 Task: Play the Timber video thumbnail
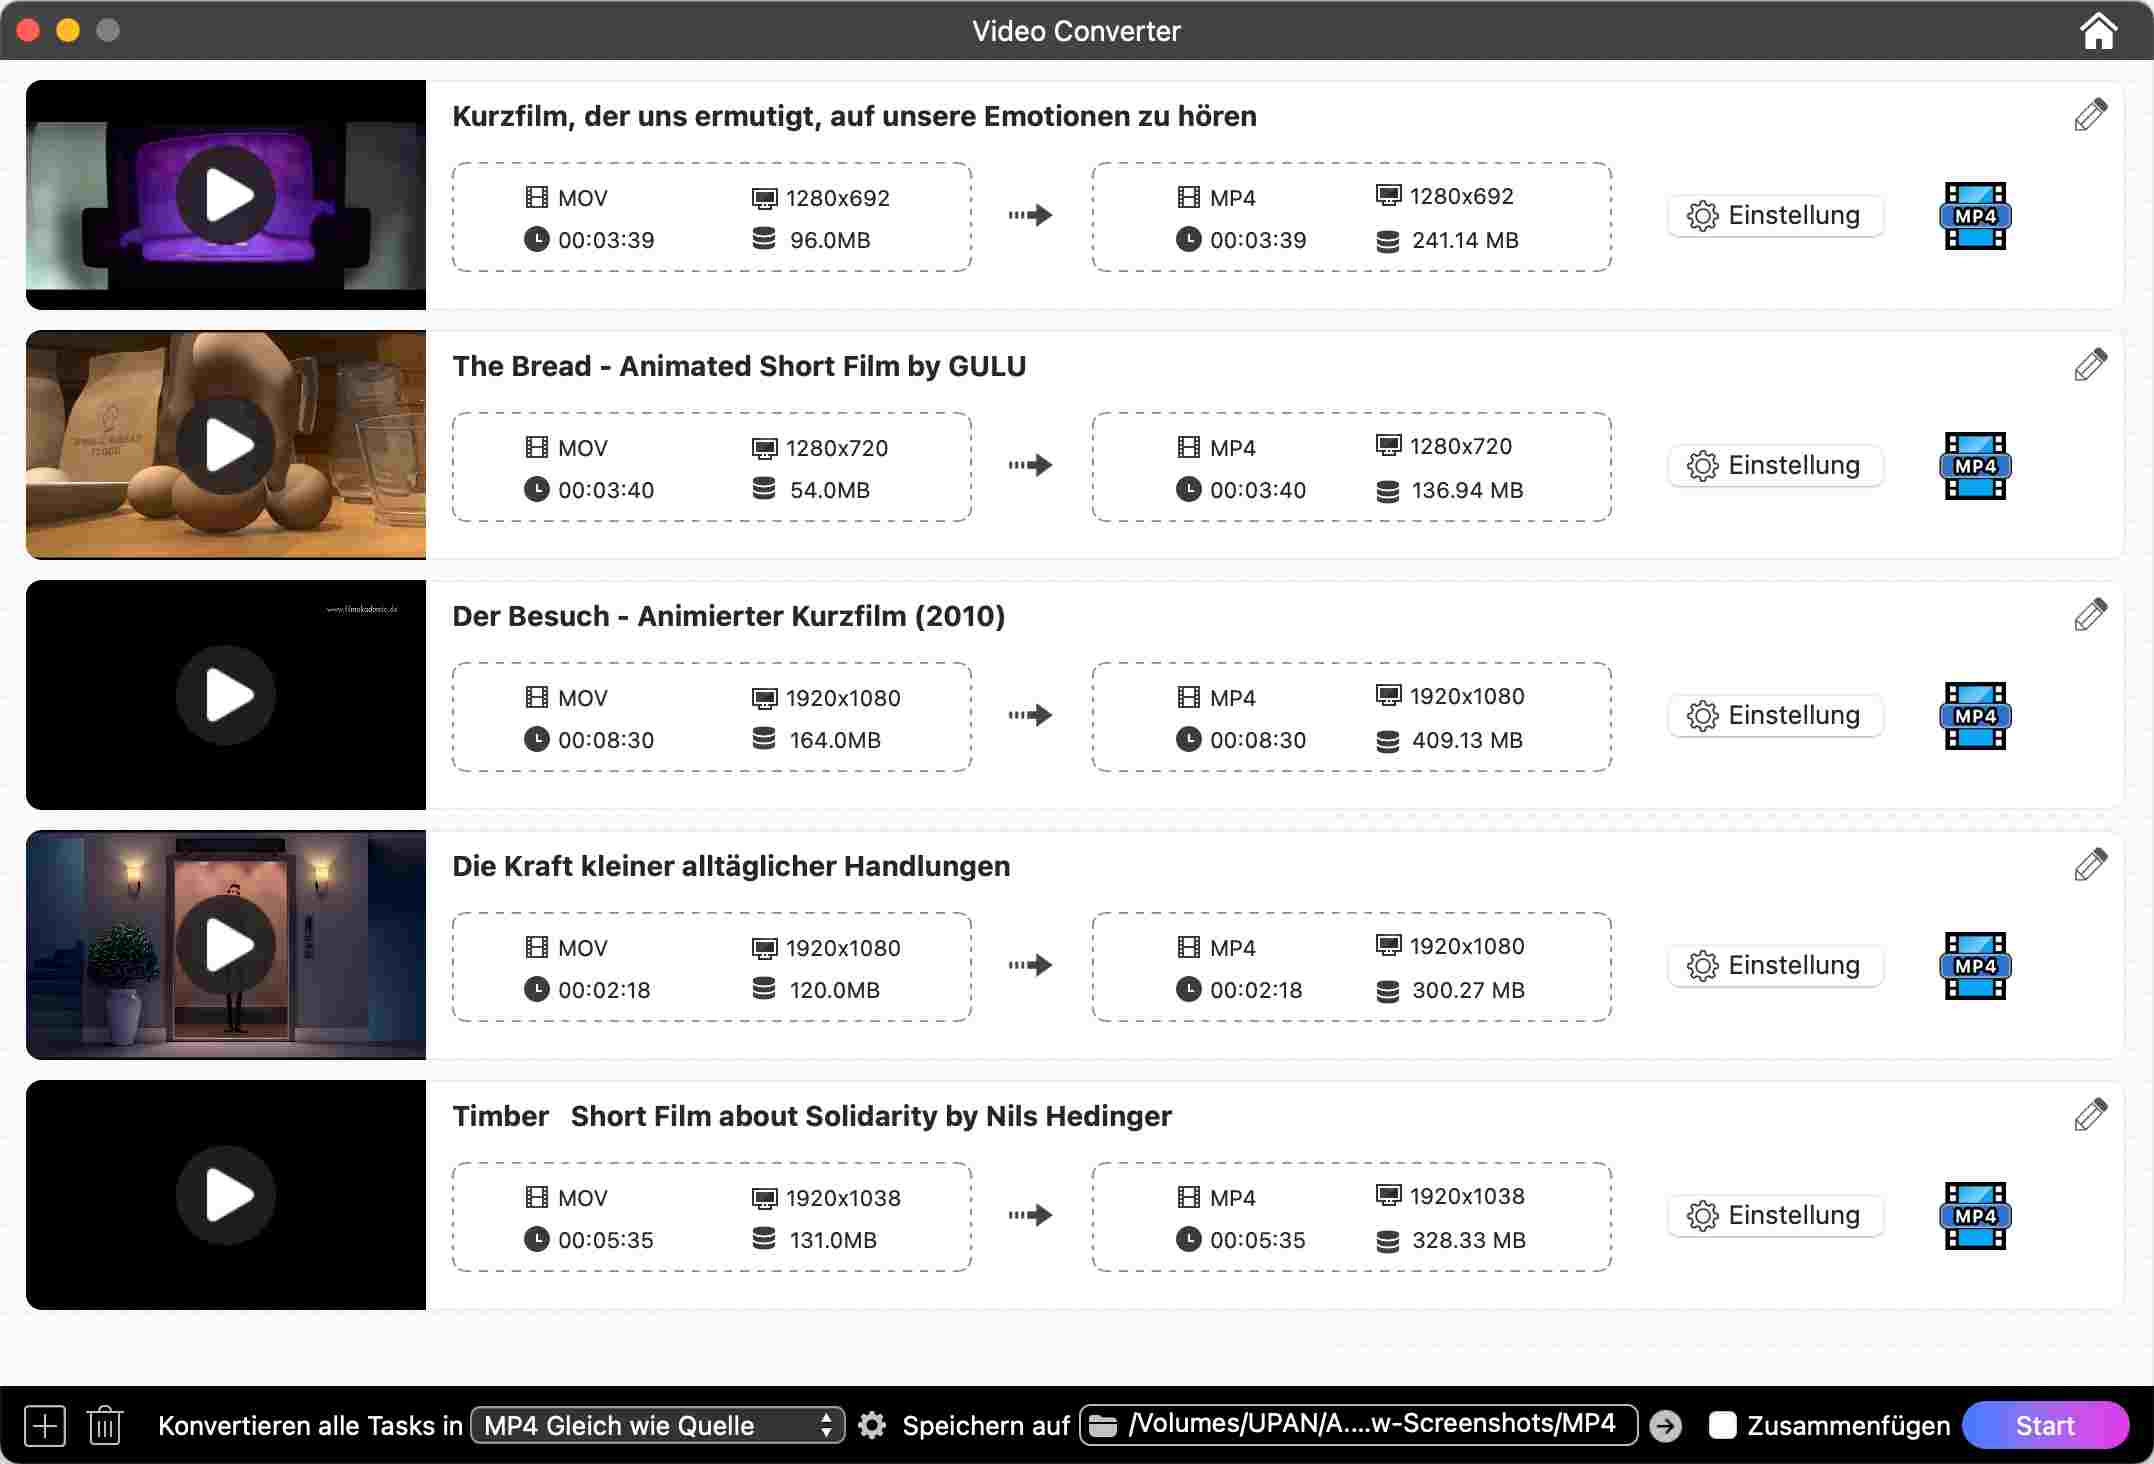pyautogui.click(x=226, y=1194)
